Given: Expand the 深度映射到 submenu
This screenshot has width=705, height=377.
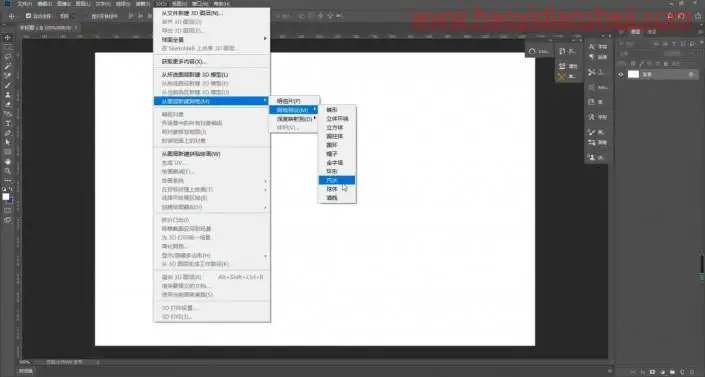Looking at the screenshot, I should click(x=295, y=119).
